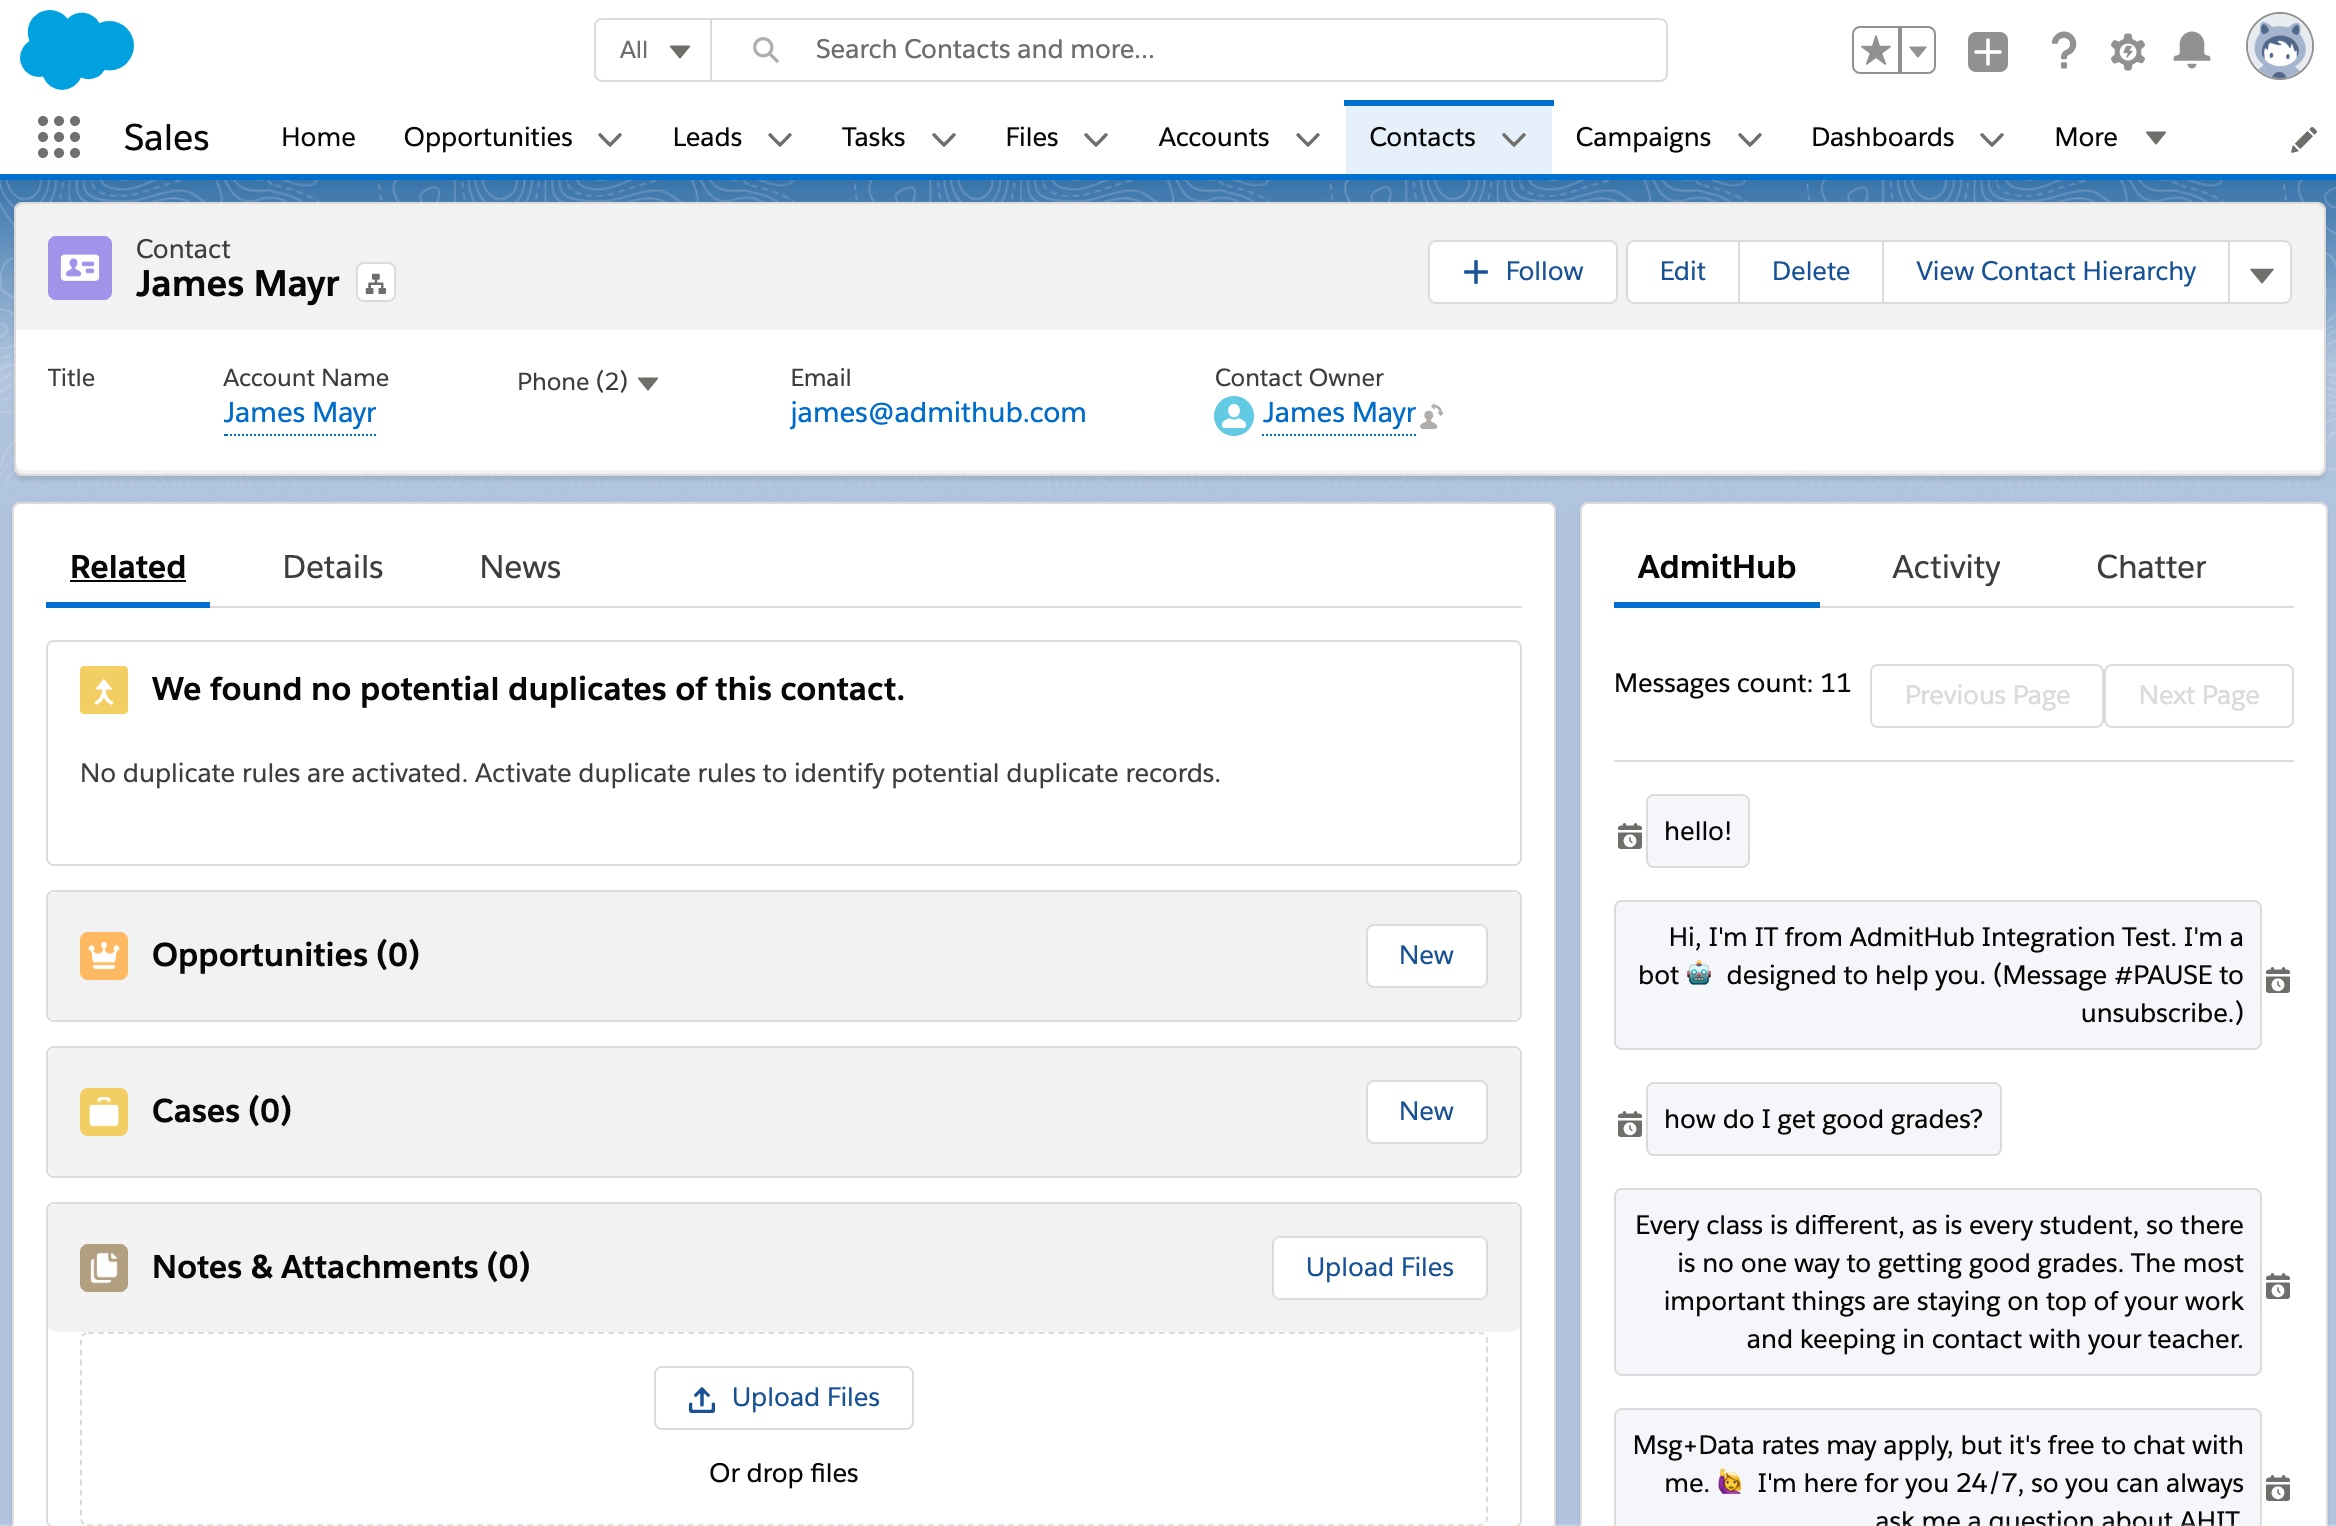Click timestamp icon beside 'how do I get good grades?'

click(1630, 1124)
